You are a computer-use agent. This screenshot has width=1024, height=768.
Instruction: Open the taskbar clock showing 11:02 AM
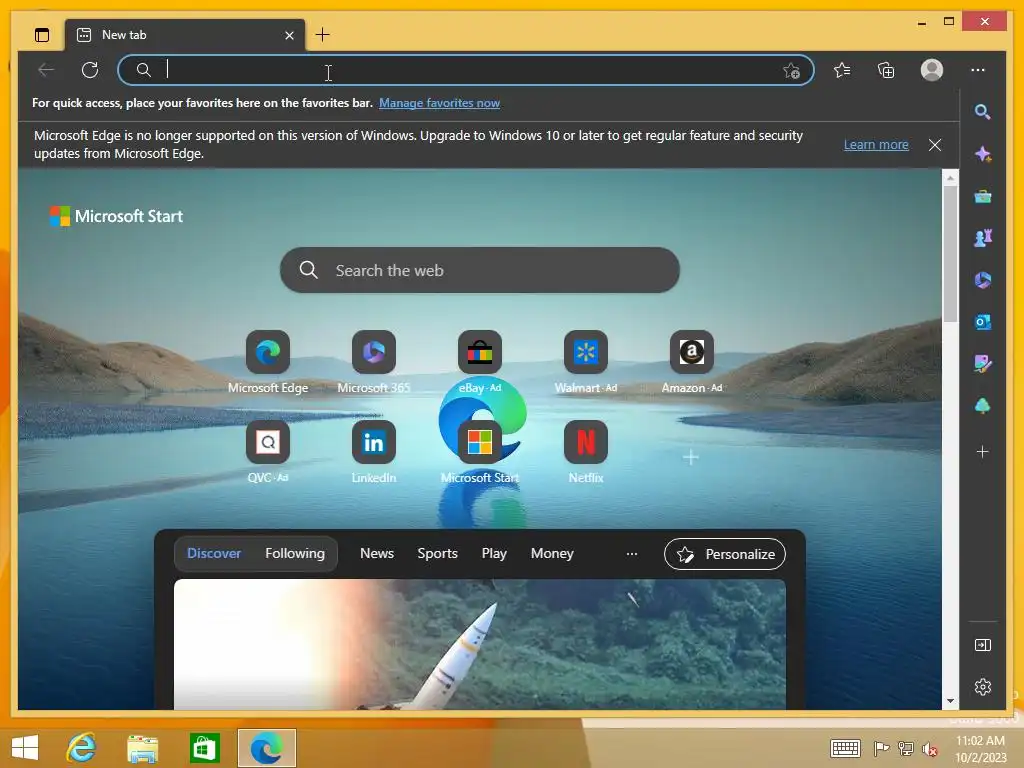(x=980, y=748)
